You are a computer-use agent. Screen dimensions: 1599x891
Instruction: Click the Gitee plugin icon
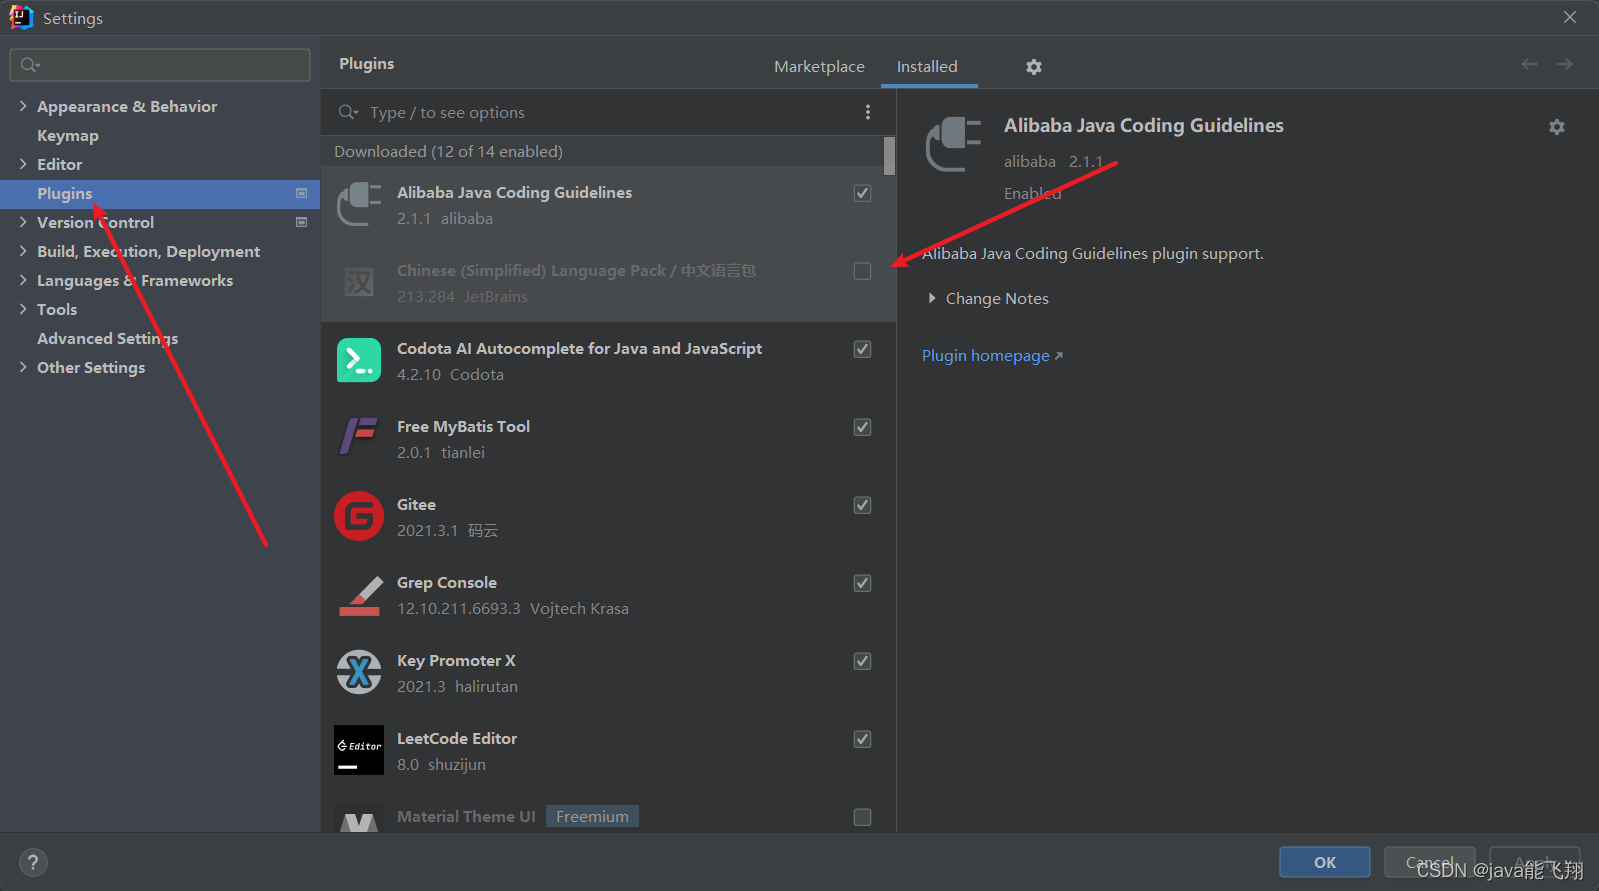click(359, 516)
